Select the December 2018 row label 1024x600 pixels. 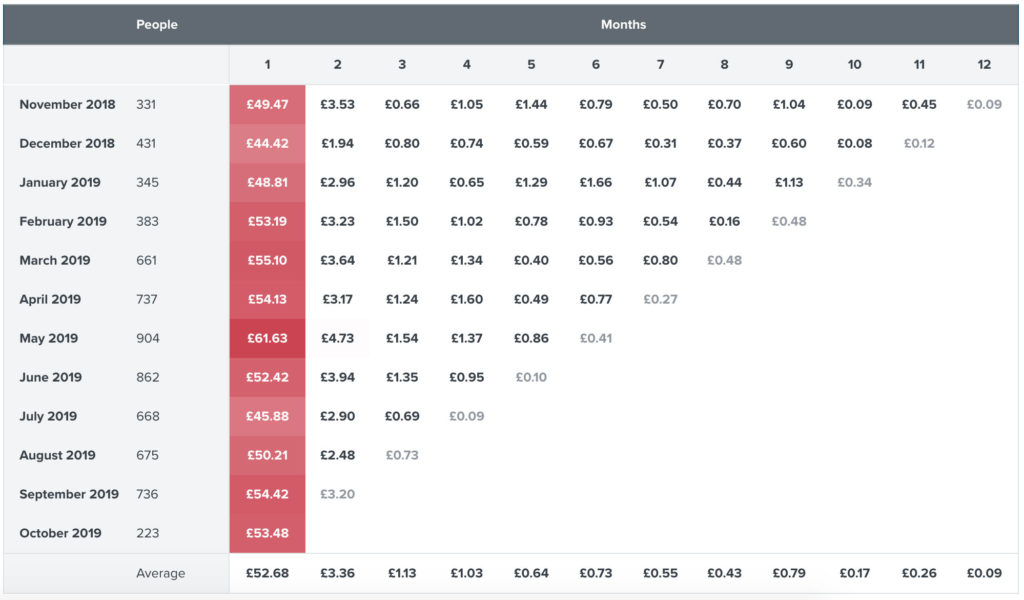click(x=67, y=144)
